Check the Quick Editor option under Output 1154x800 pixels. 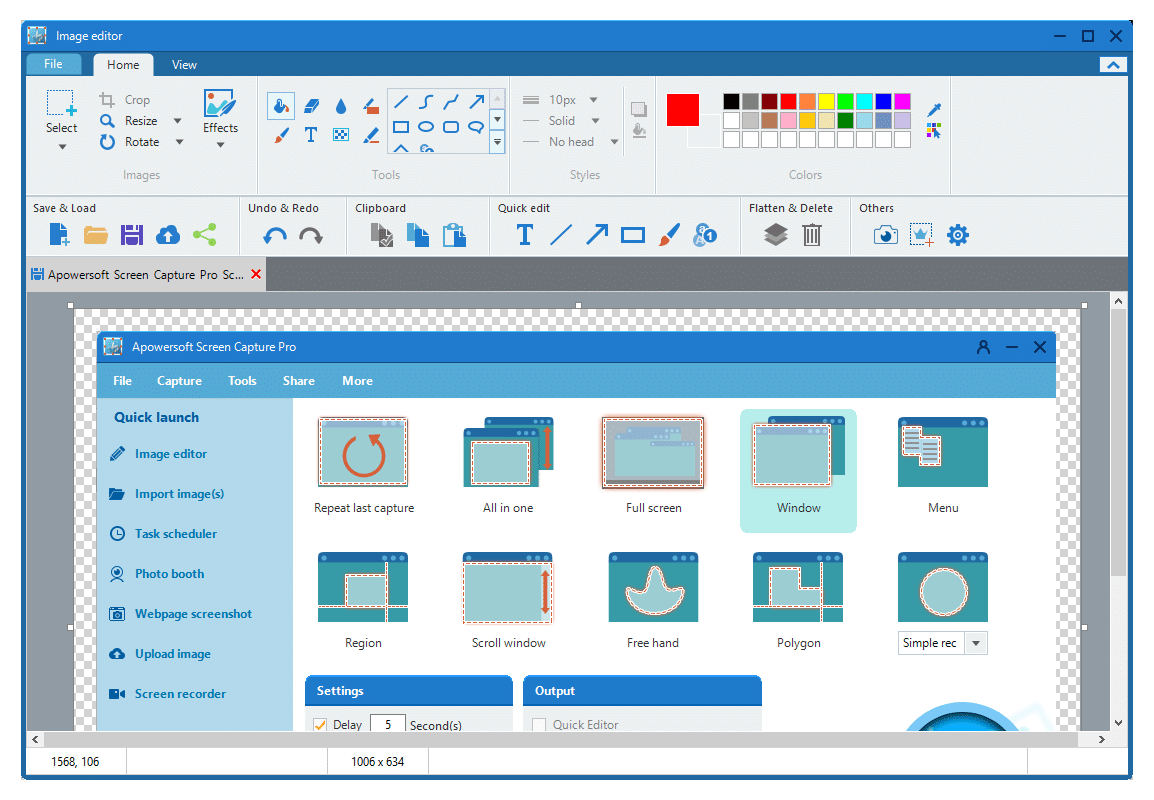539,724
